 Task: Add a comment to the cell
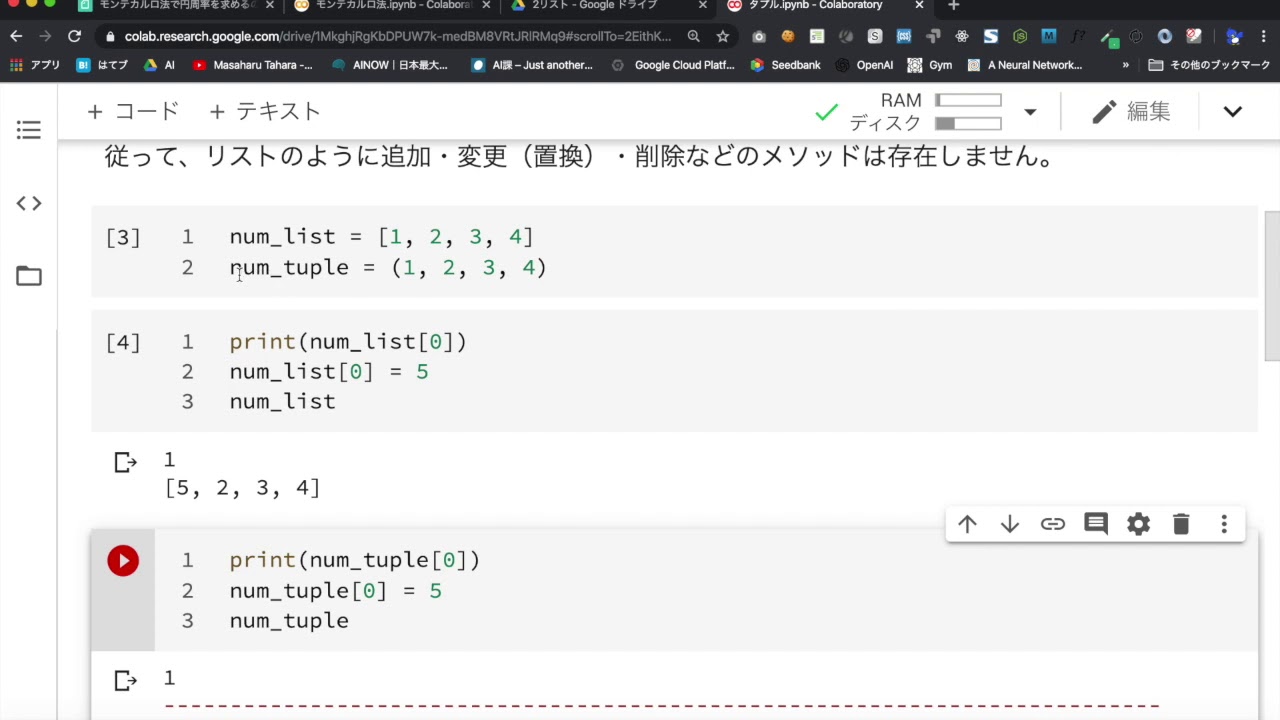[1096, 524]
